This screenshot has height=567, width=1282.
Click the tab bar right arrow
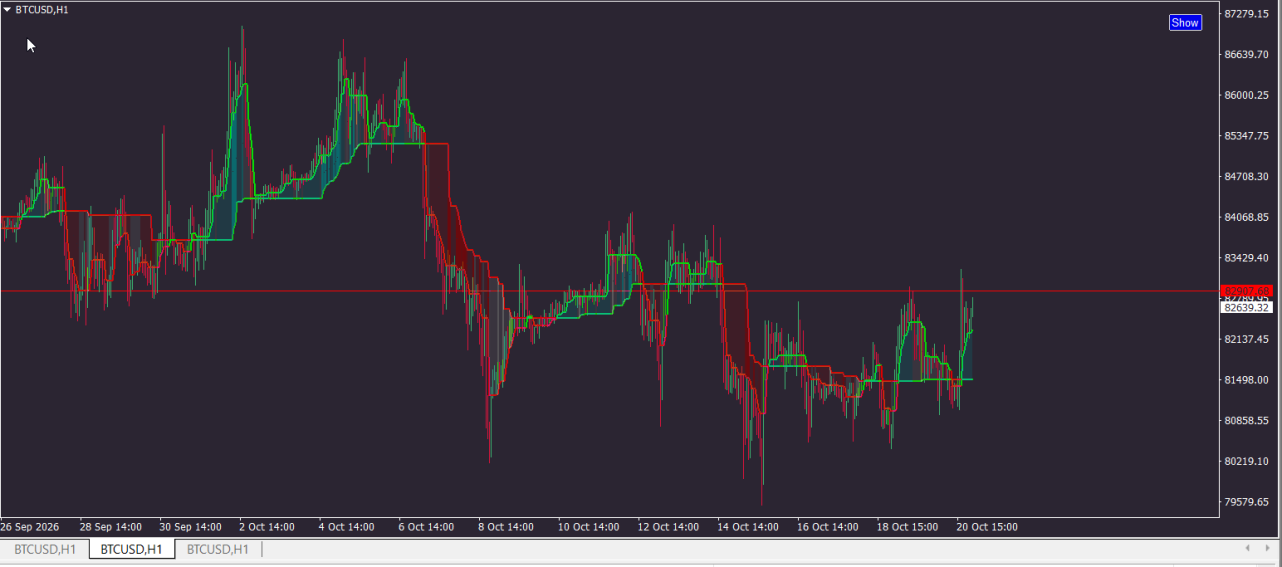pos(1268,548)
